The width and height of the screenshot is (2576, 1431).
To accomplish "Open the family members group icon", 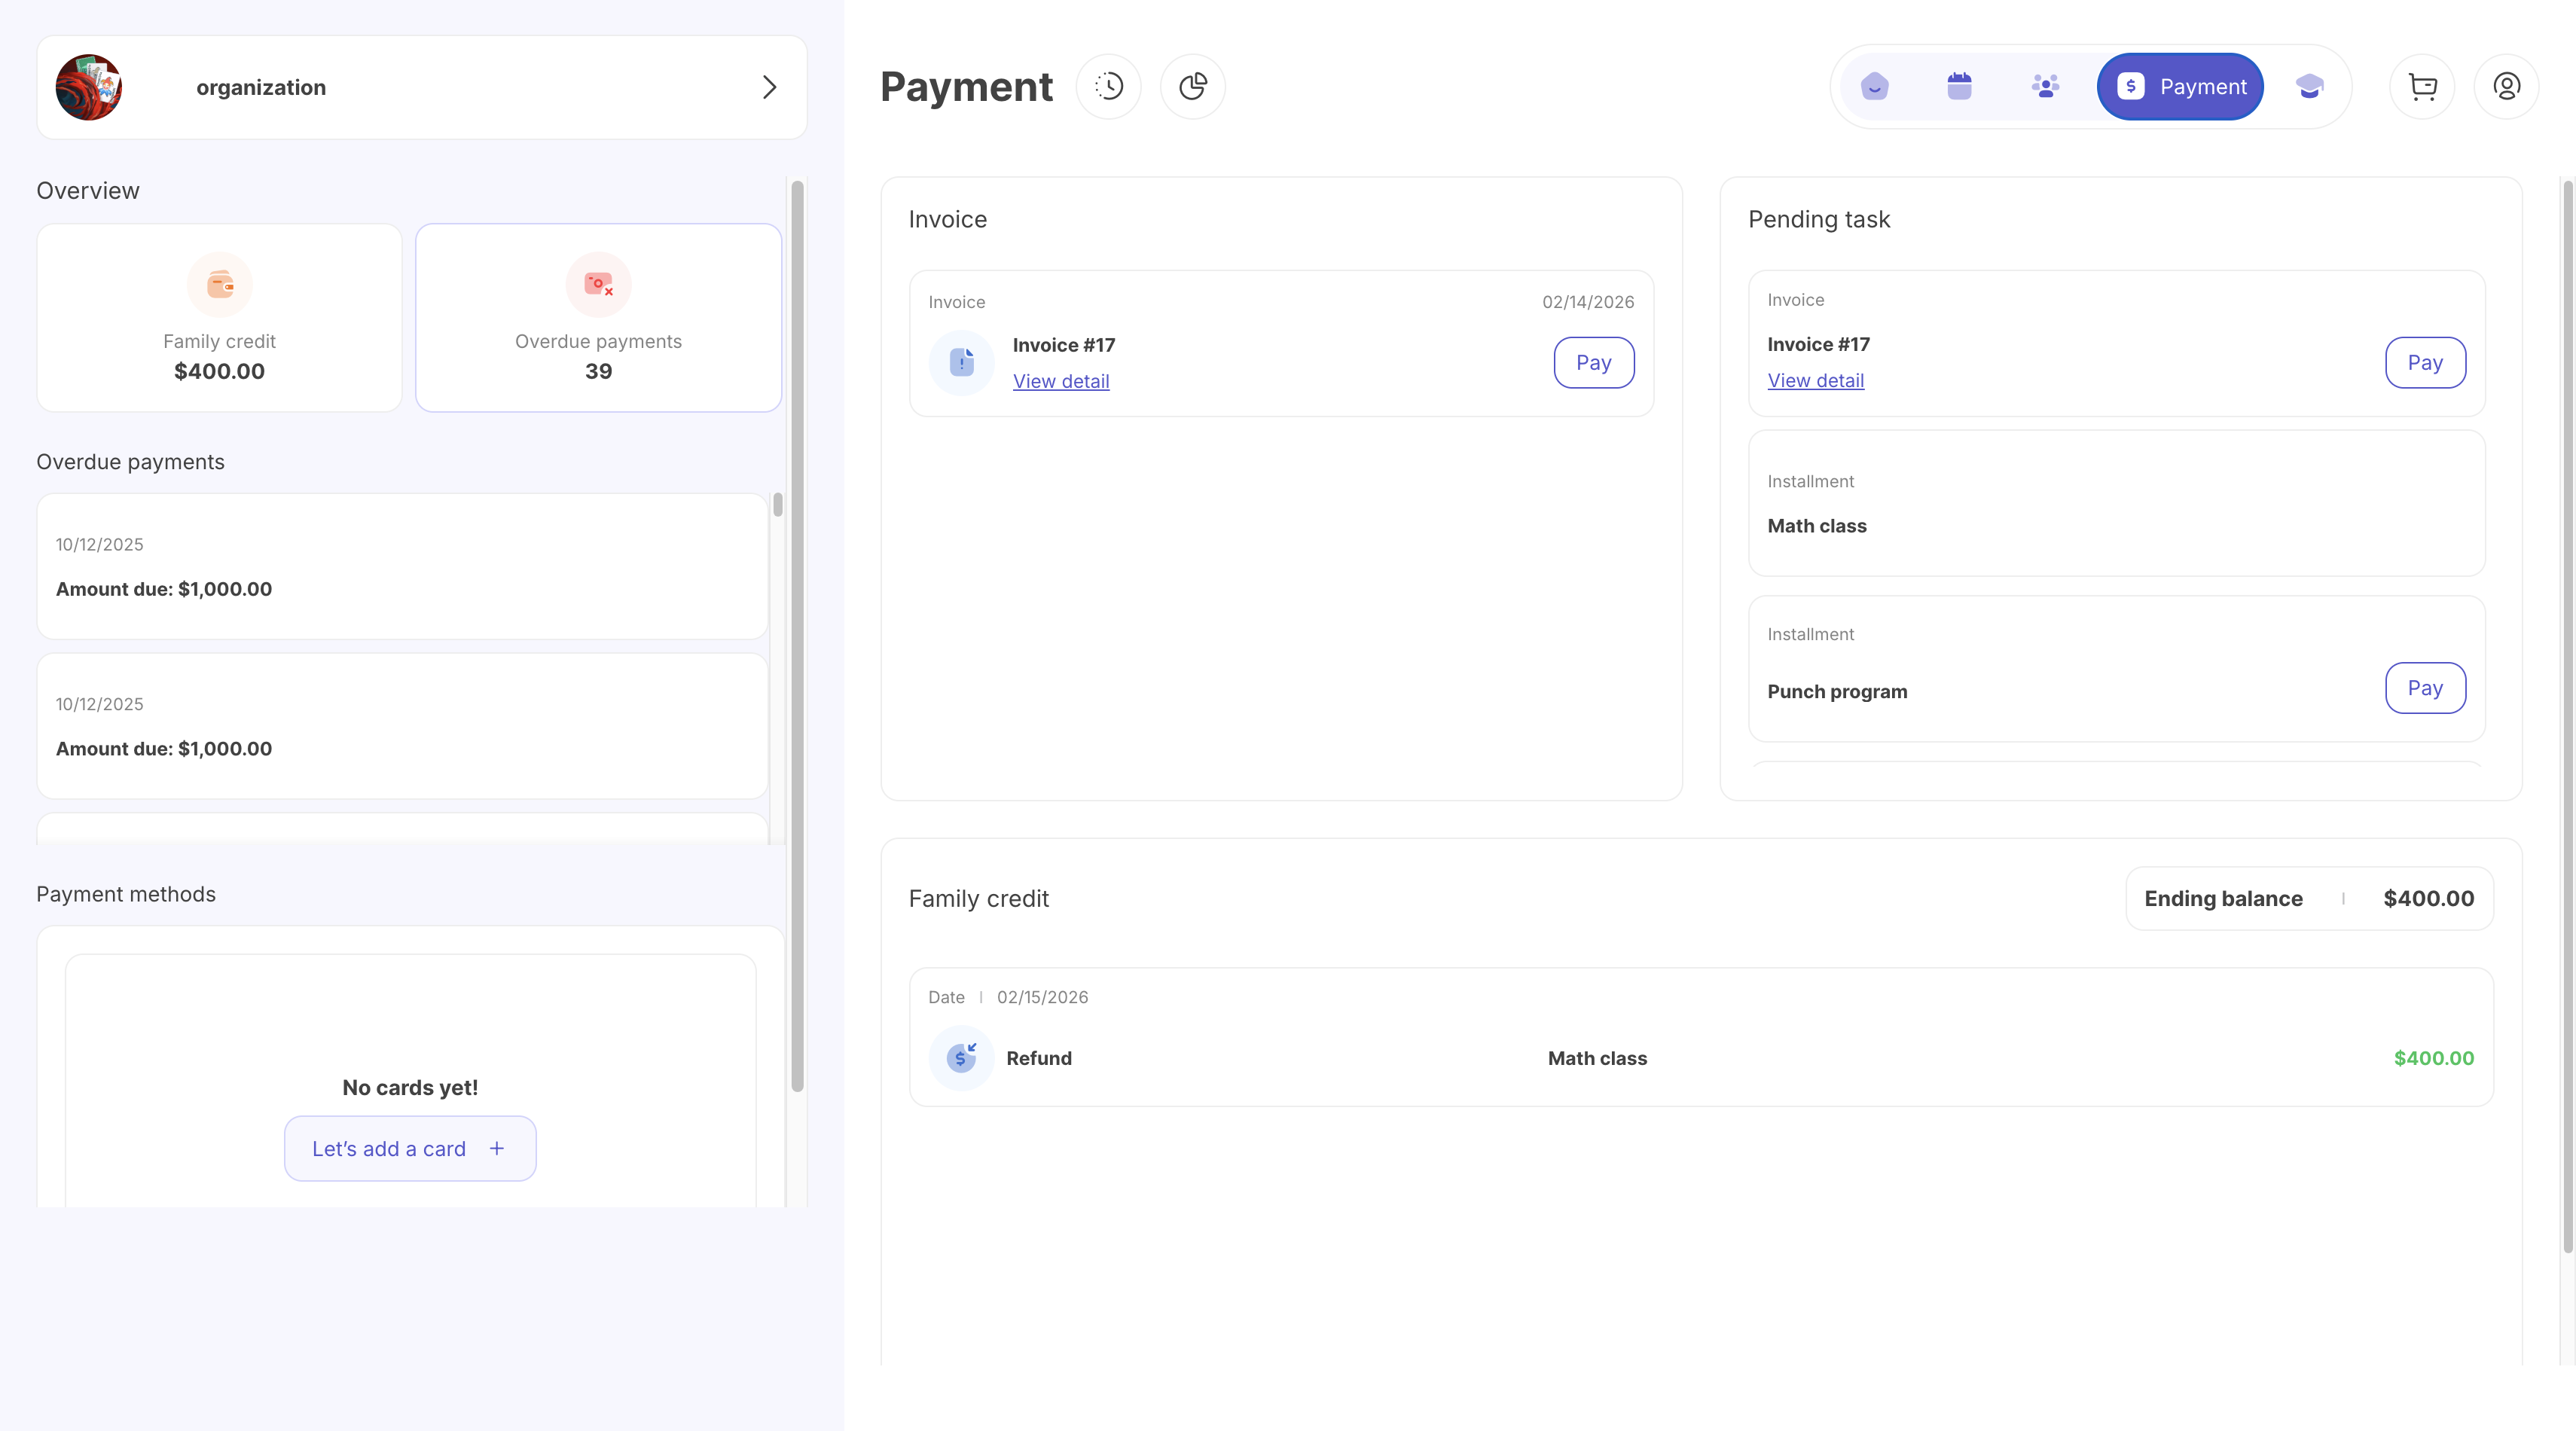I will click(2045, 87).
